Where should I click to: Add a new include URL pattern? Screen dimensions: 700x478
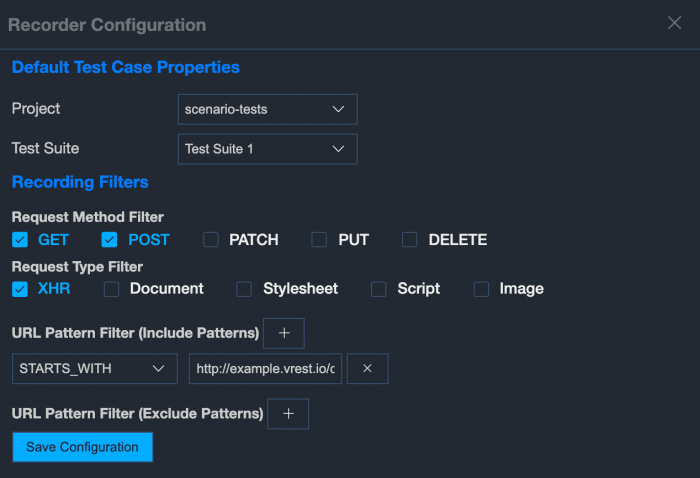[284, 333]
